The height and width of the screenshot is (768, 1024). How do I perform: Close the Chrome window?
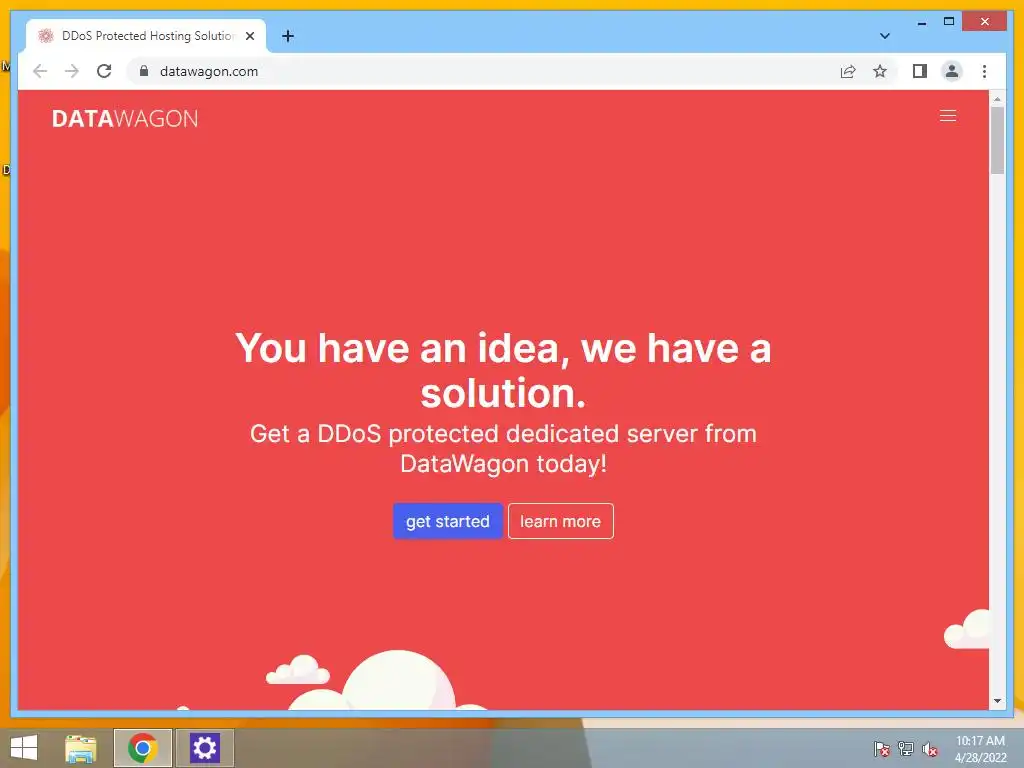pyautogui.click(x=984, y=22)
